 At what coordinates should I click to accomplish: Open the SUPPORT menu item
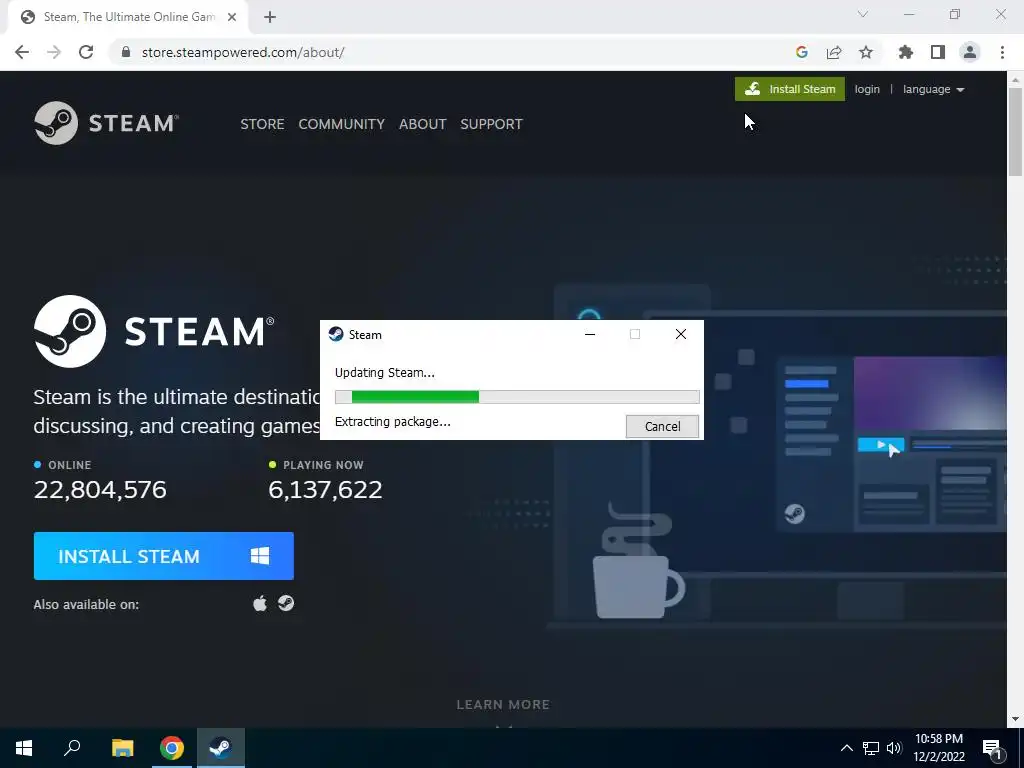[x=491, y=124]
